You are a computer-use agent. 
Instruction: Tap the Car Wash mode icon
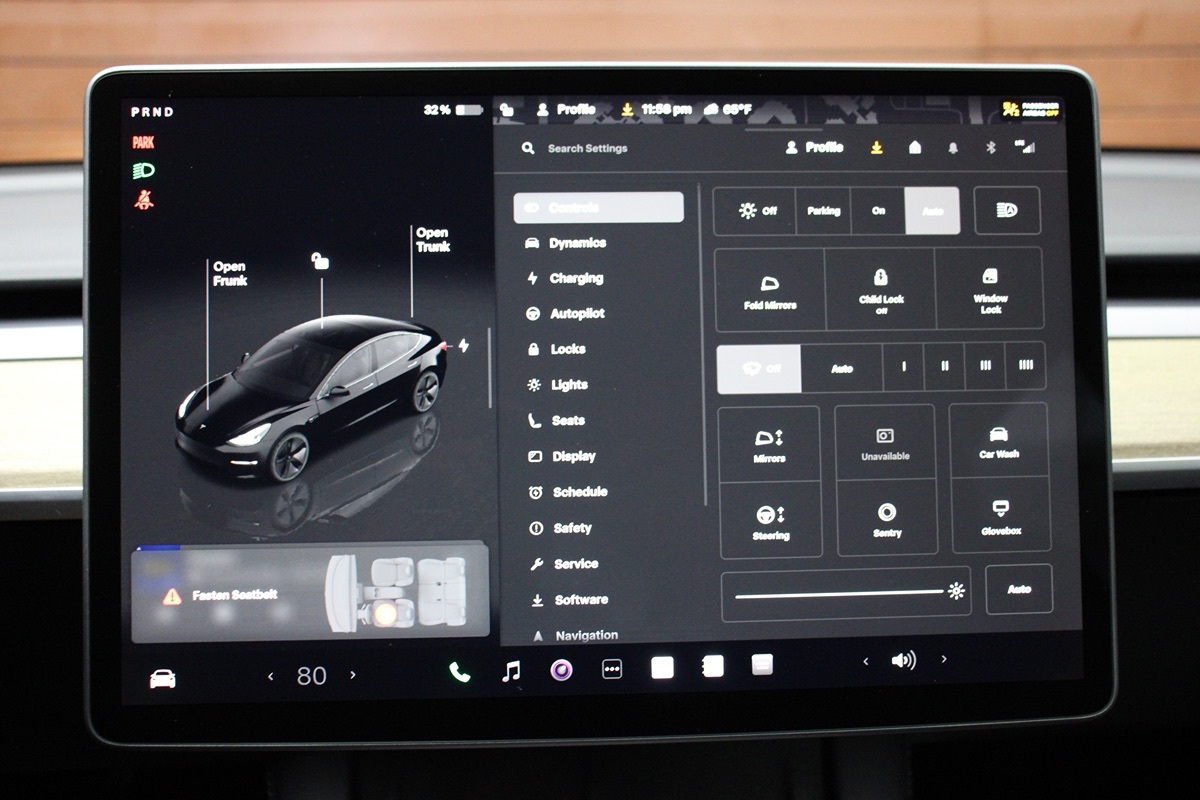pyautogui.click(x=998, y=441)
